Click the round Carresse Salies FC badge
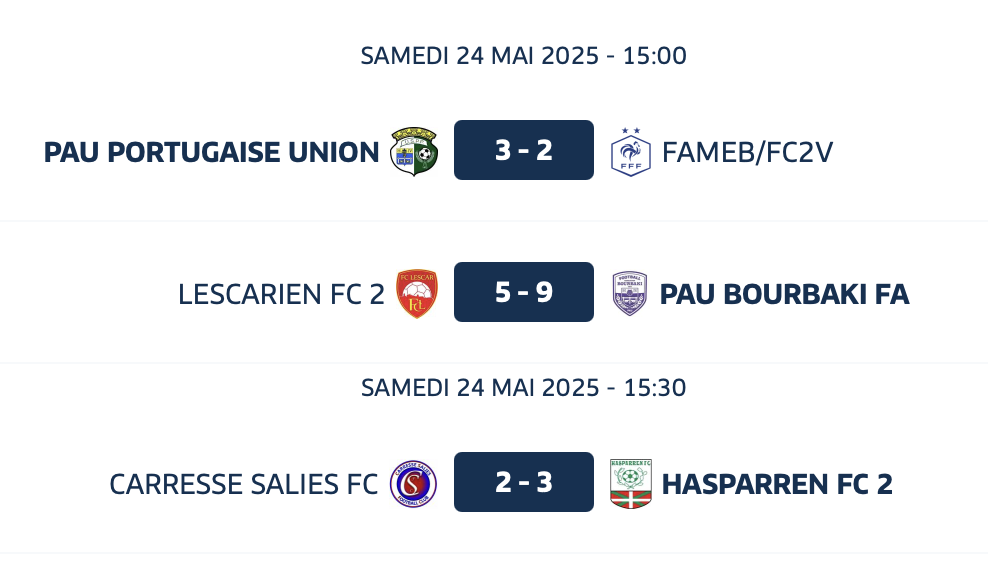The height and width of the screenshot is (580, 988). tap(413, 484)
